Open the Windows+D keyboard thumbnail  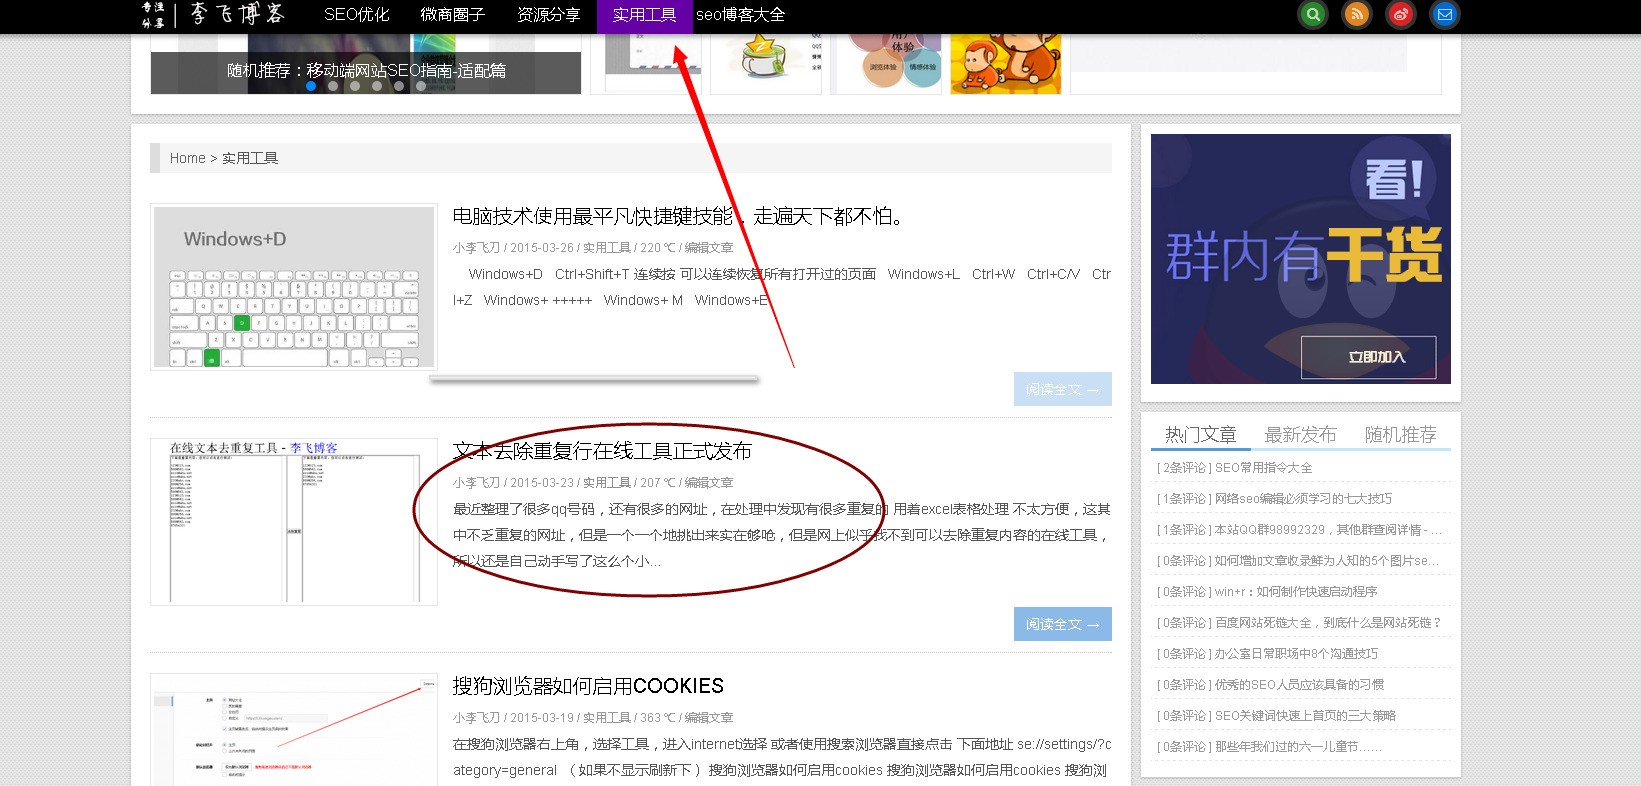[x=294, y=287]
